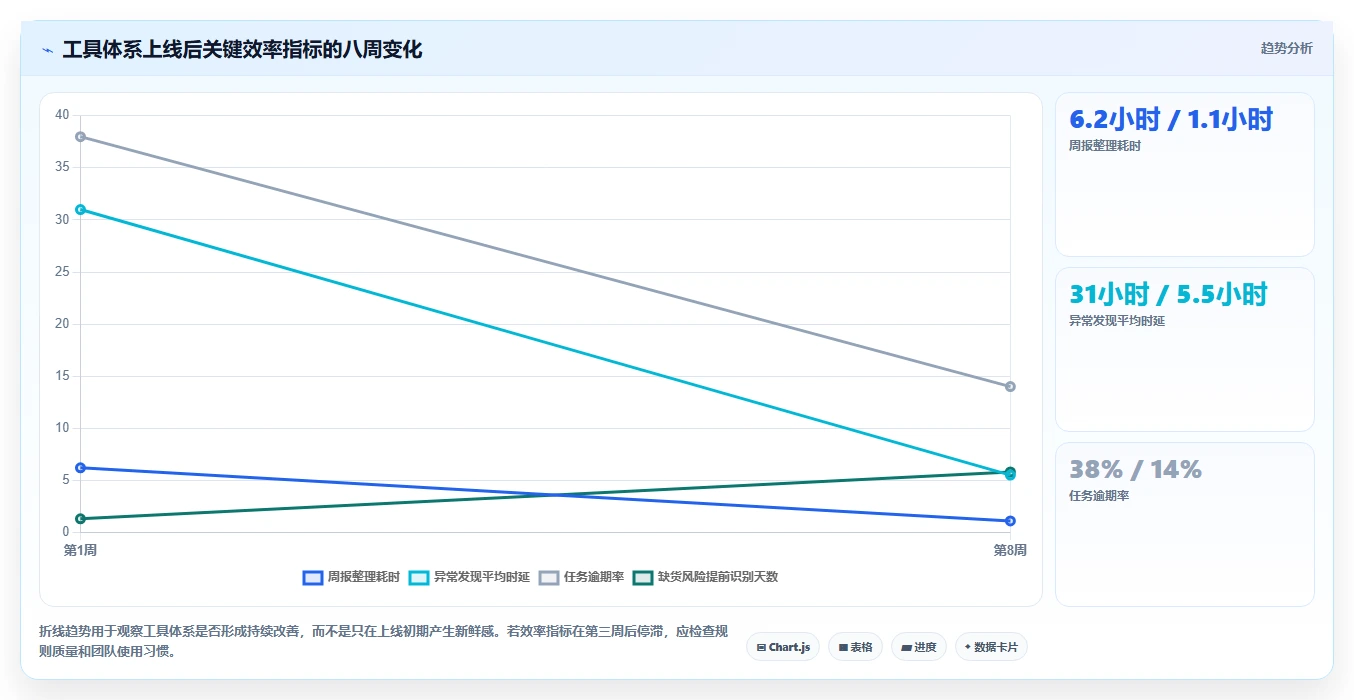The image size is (1354, 700).
Task: Open the 6.2小时 / 1.1小时 data card
Action: pyautogui.click(x=1184, y=174)
